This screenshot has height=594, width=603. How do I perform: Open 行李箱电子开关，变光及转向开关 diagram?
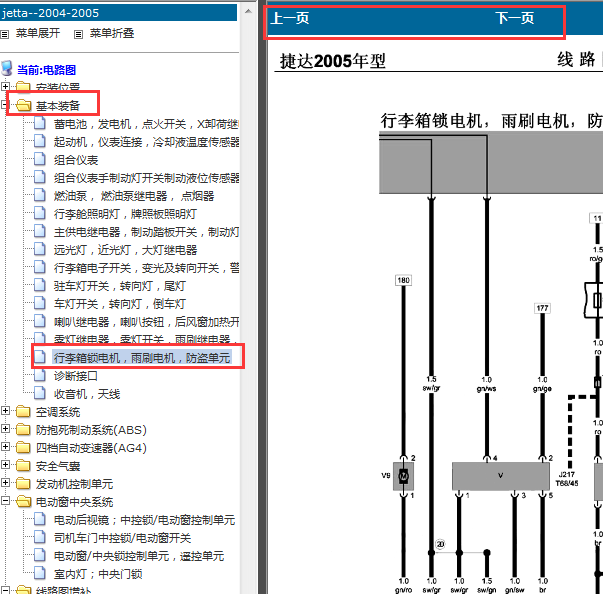point(146,268)
